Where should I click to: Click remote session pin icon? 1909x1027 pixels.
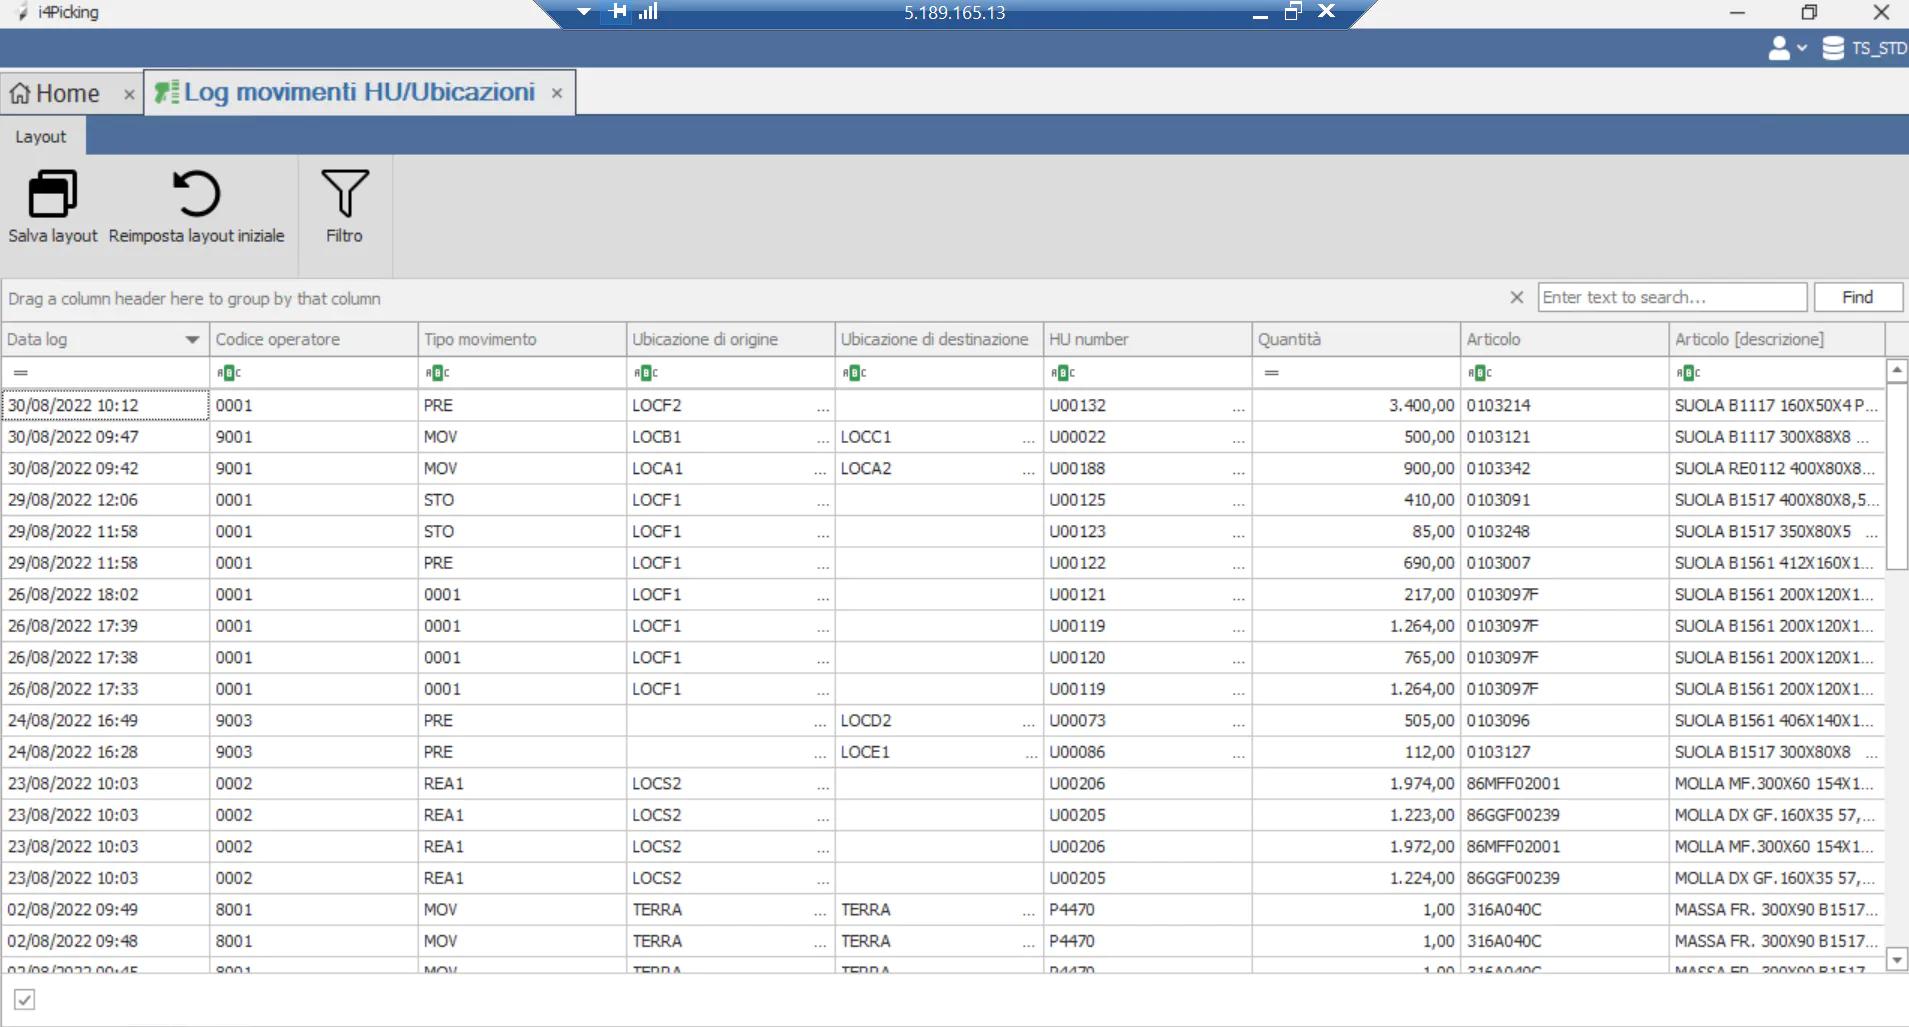pyautogui.click(x=618, y=12)
